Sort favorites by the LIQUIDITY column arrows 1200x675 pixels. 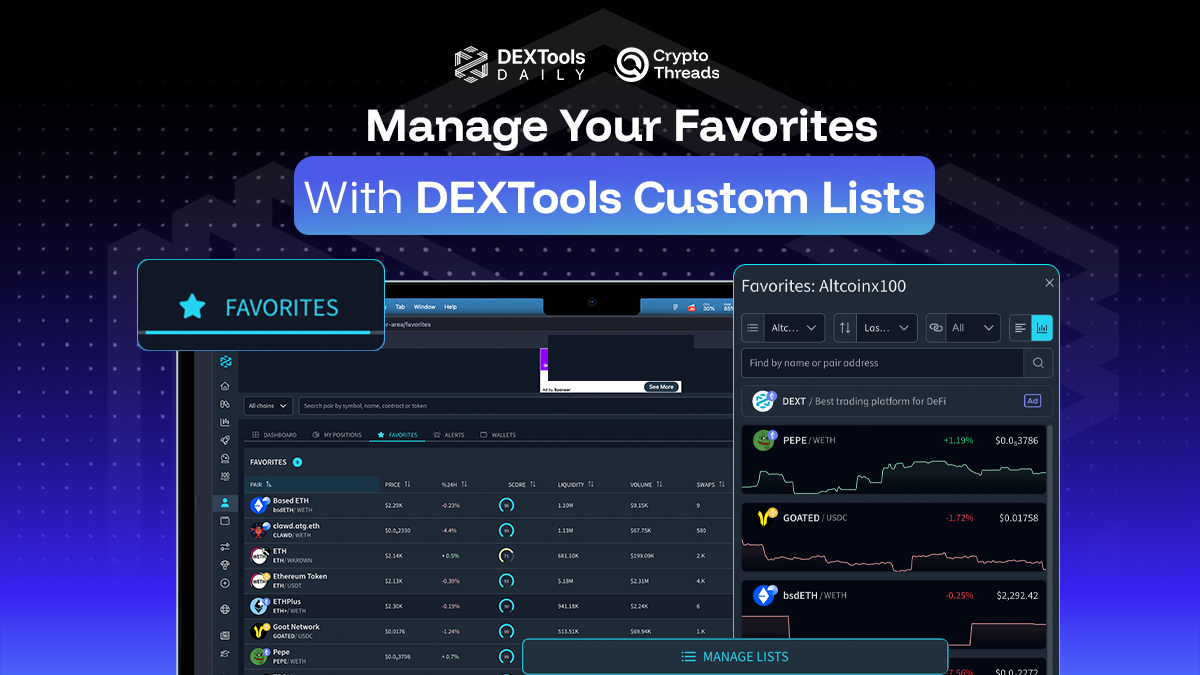pos(590,484)
